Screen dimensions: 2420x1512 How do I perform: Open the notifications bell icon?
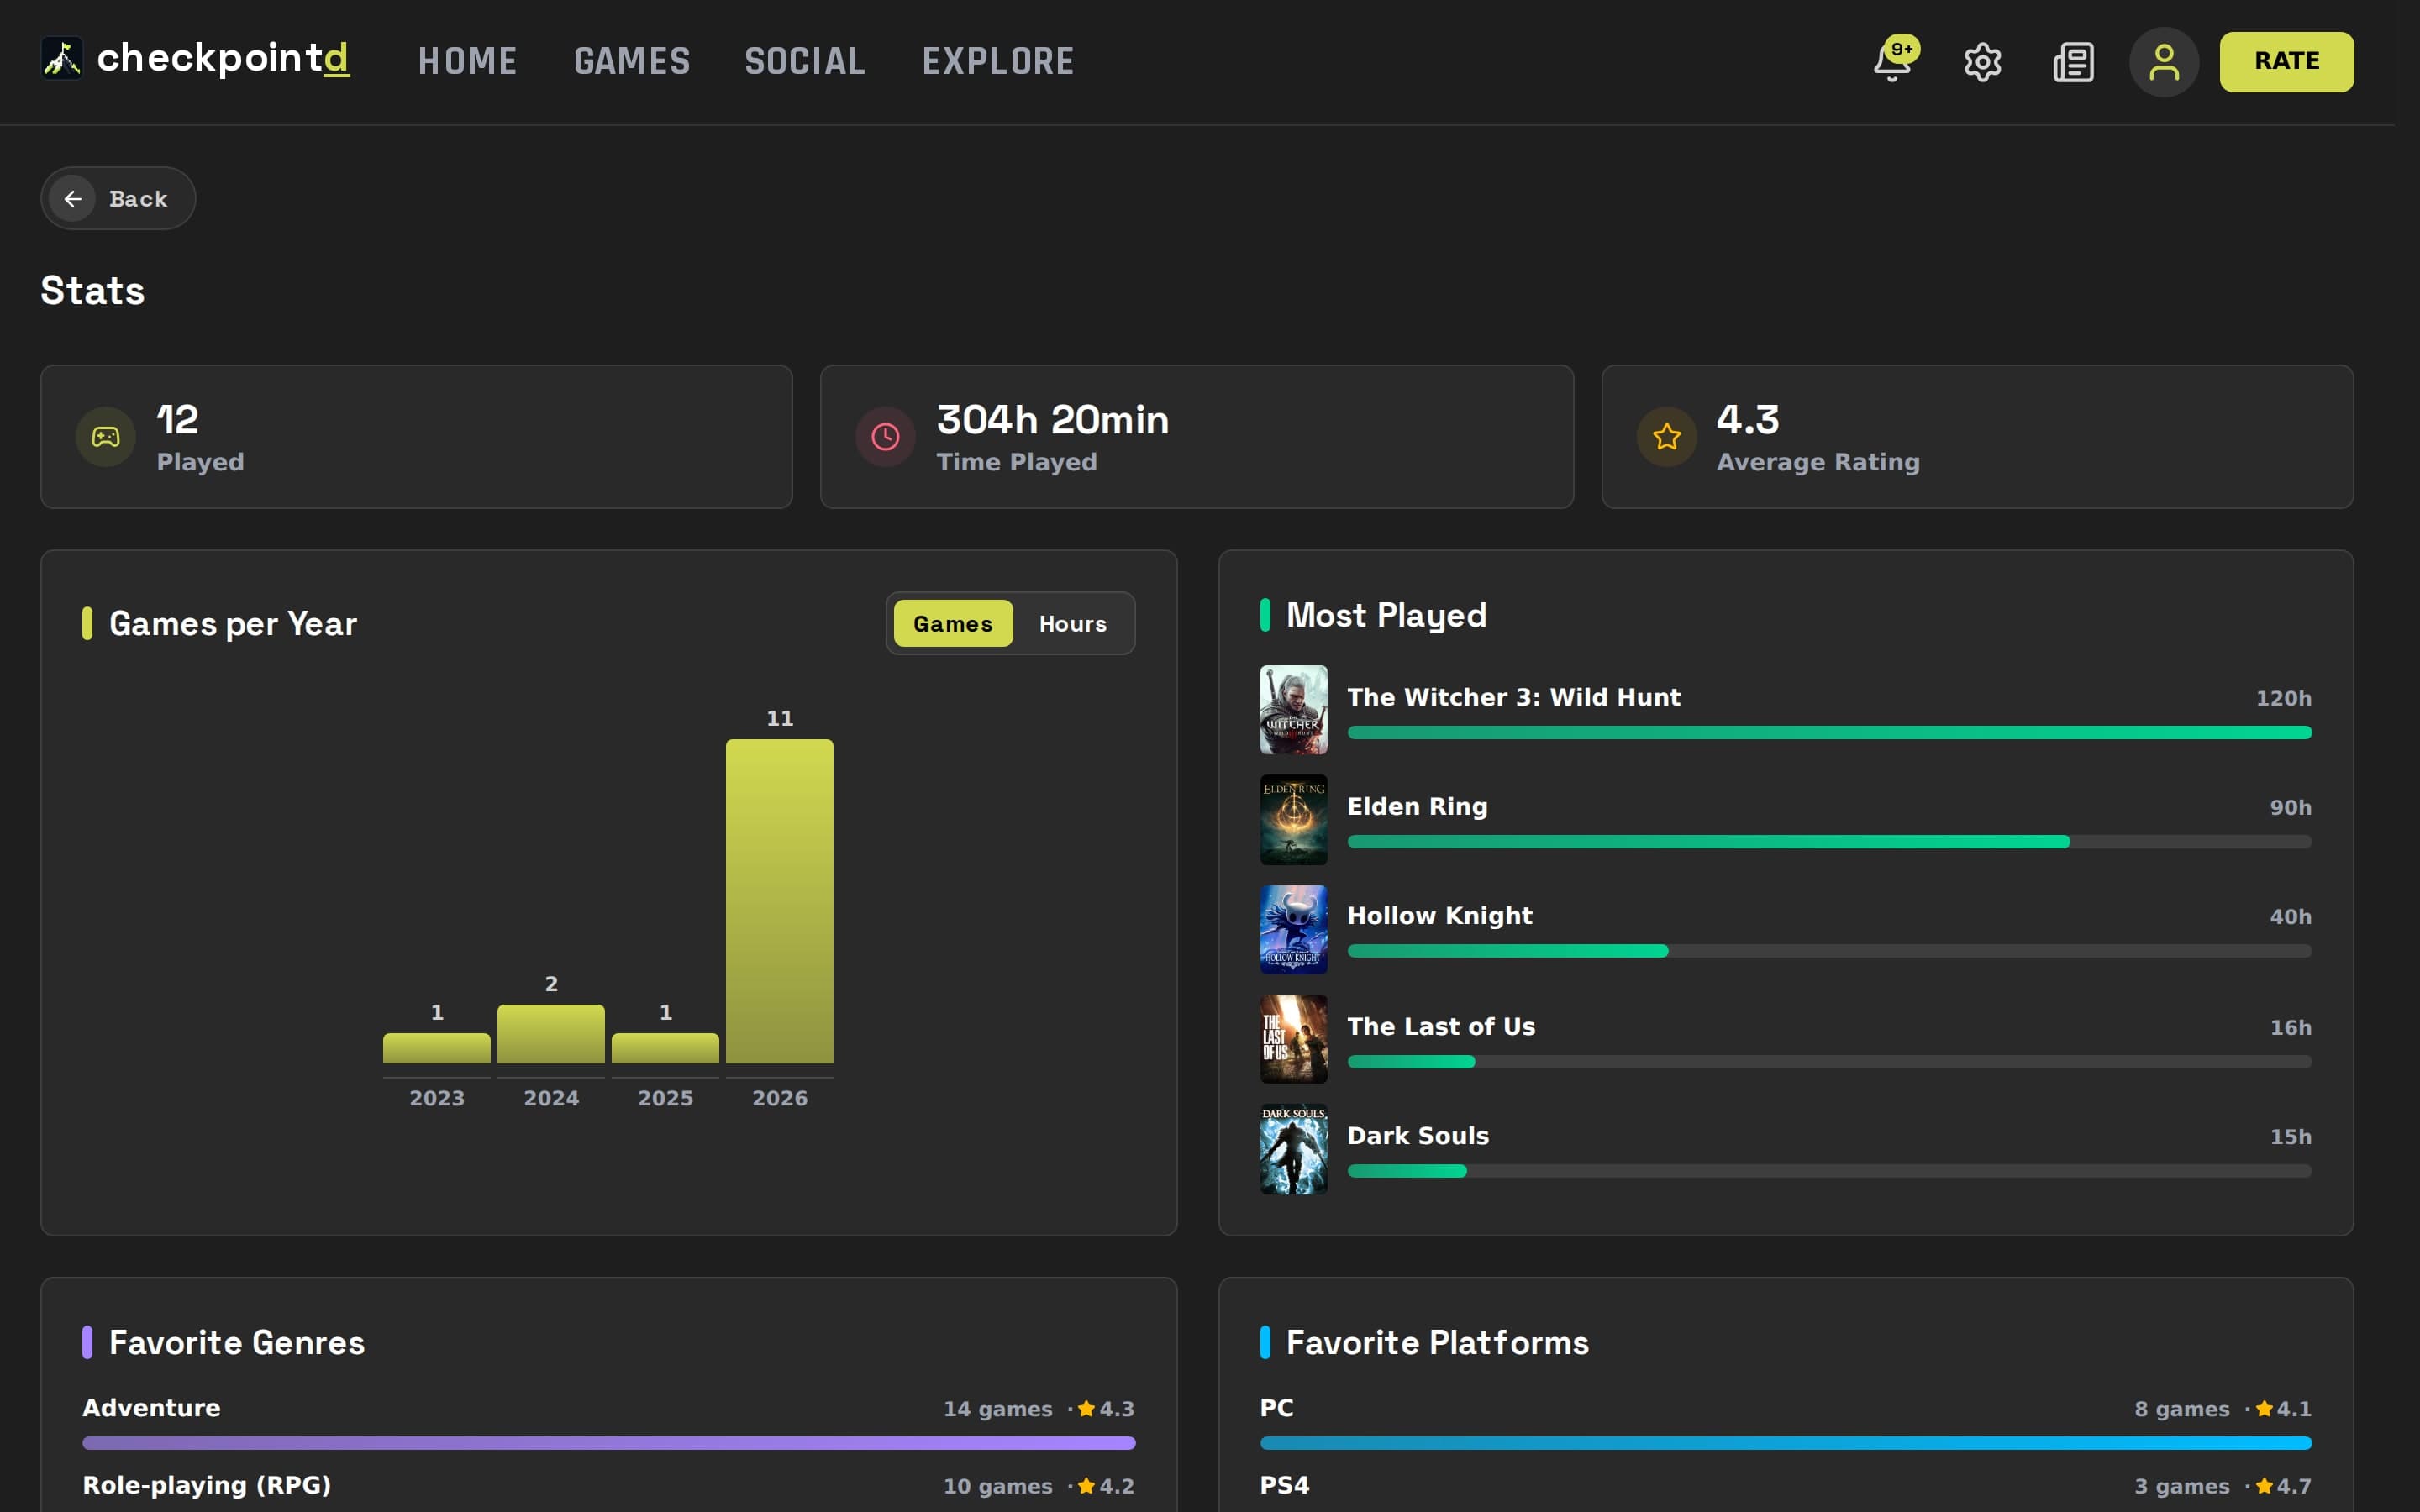[x=1891, y=62]
